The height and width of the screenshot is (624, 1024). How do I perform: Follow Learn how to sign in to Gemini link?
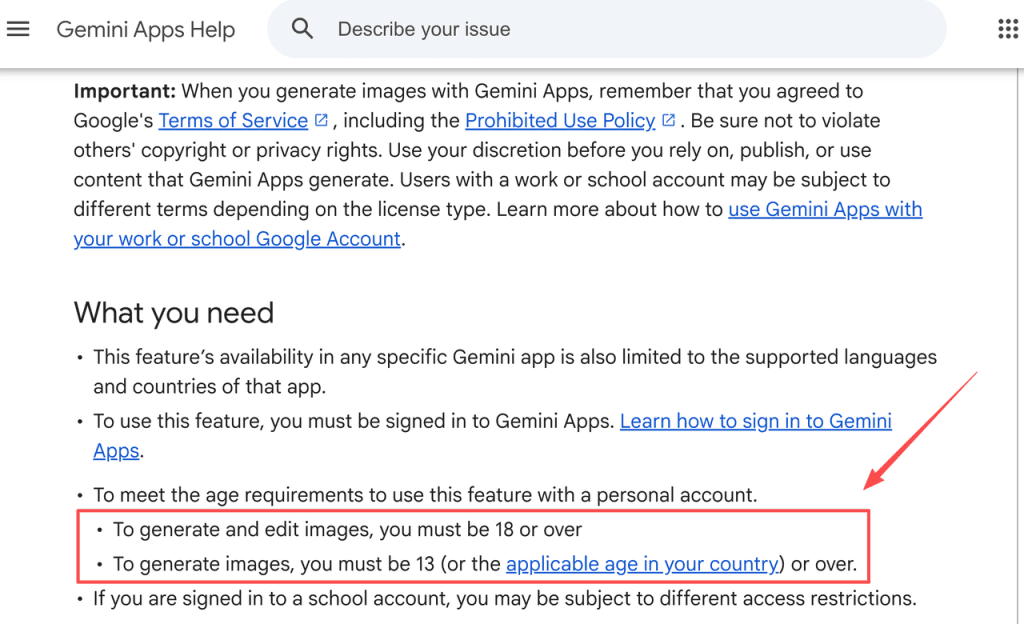point(756,422)
